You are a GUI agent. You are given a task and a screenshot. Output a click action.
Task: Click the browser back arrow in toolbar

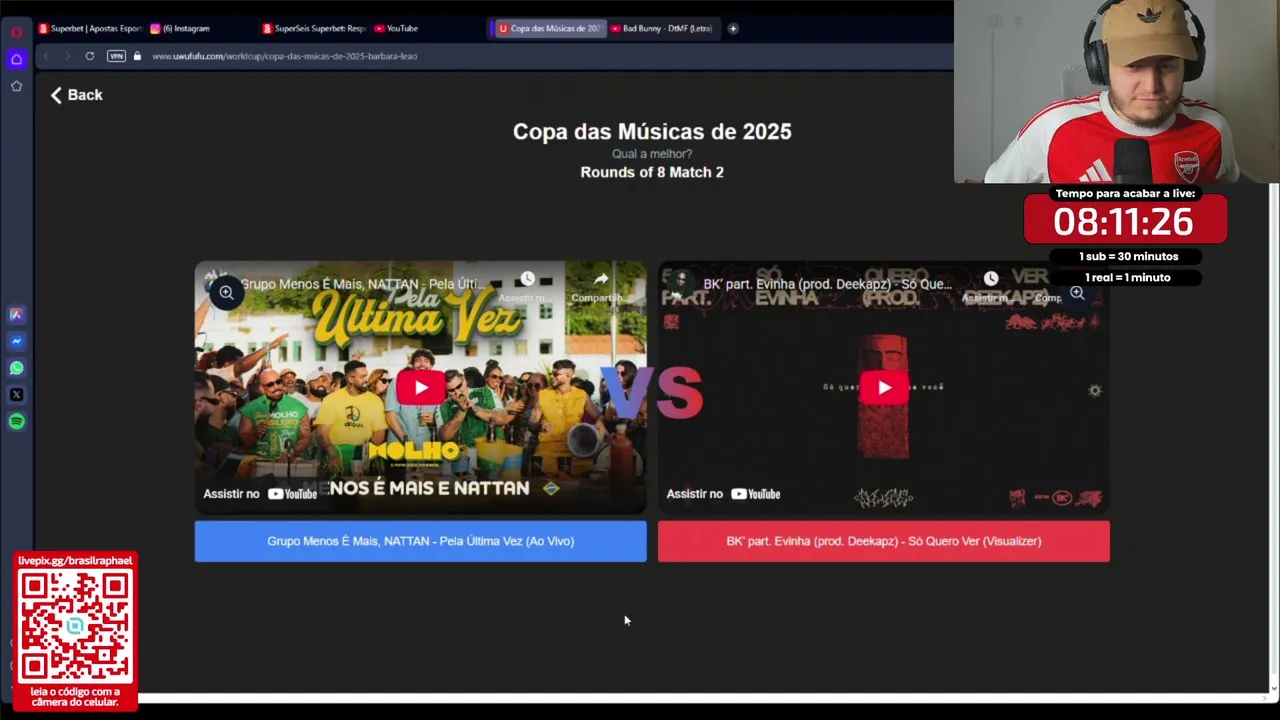click(x=46, y=56)
